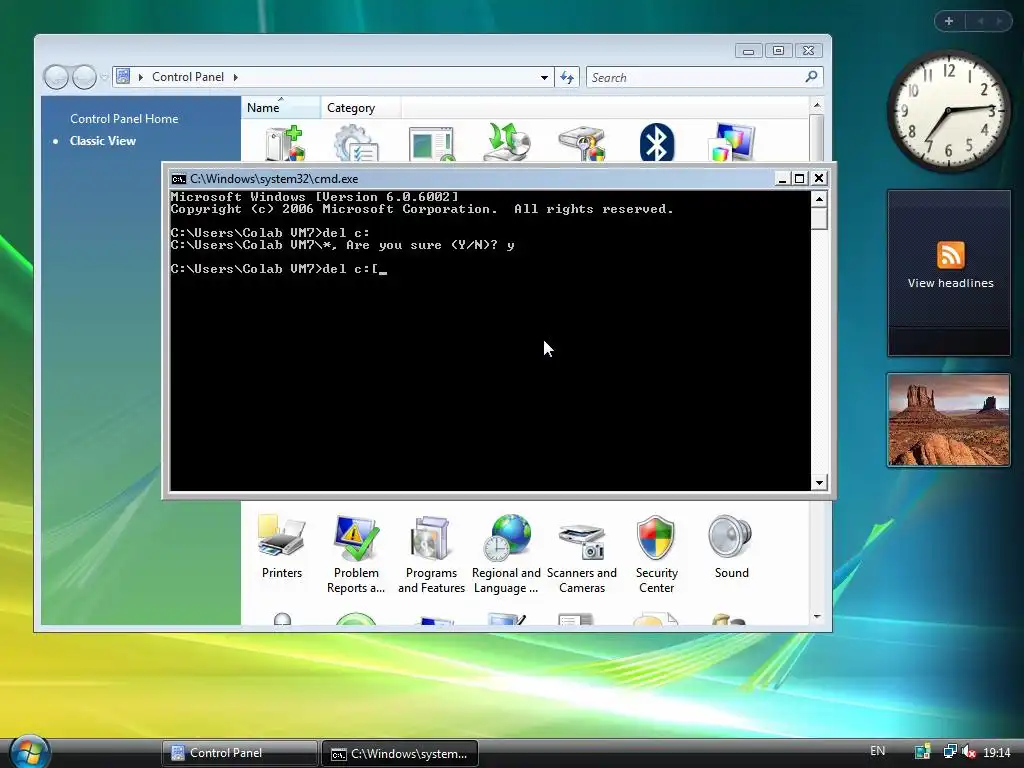Sort by the Category column header
Viewport: 1024px width, 768px height.
[360, 108]
